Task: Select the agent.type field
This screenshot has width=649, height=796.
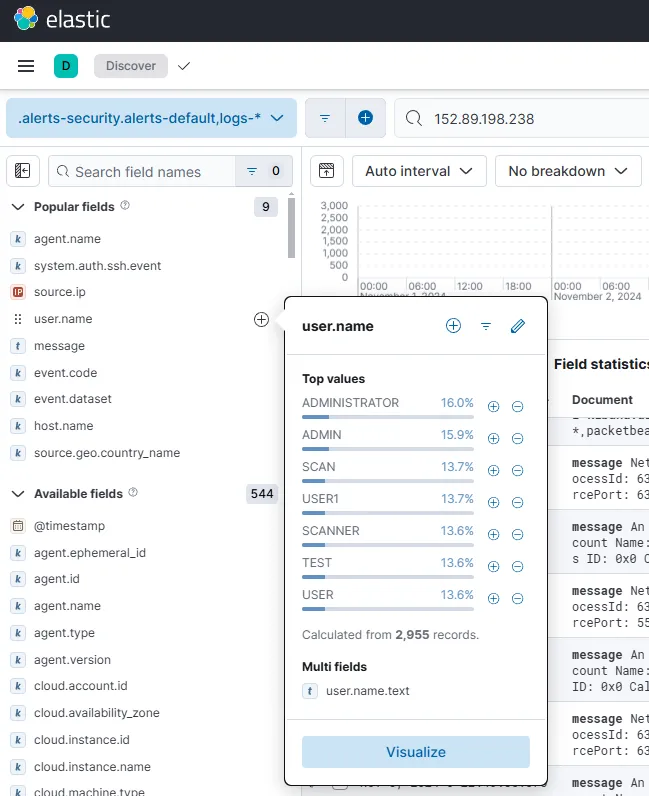Action: point(64,633)
